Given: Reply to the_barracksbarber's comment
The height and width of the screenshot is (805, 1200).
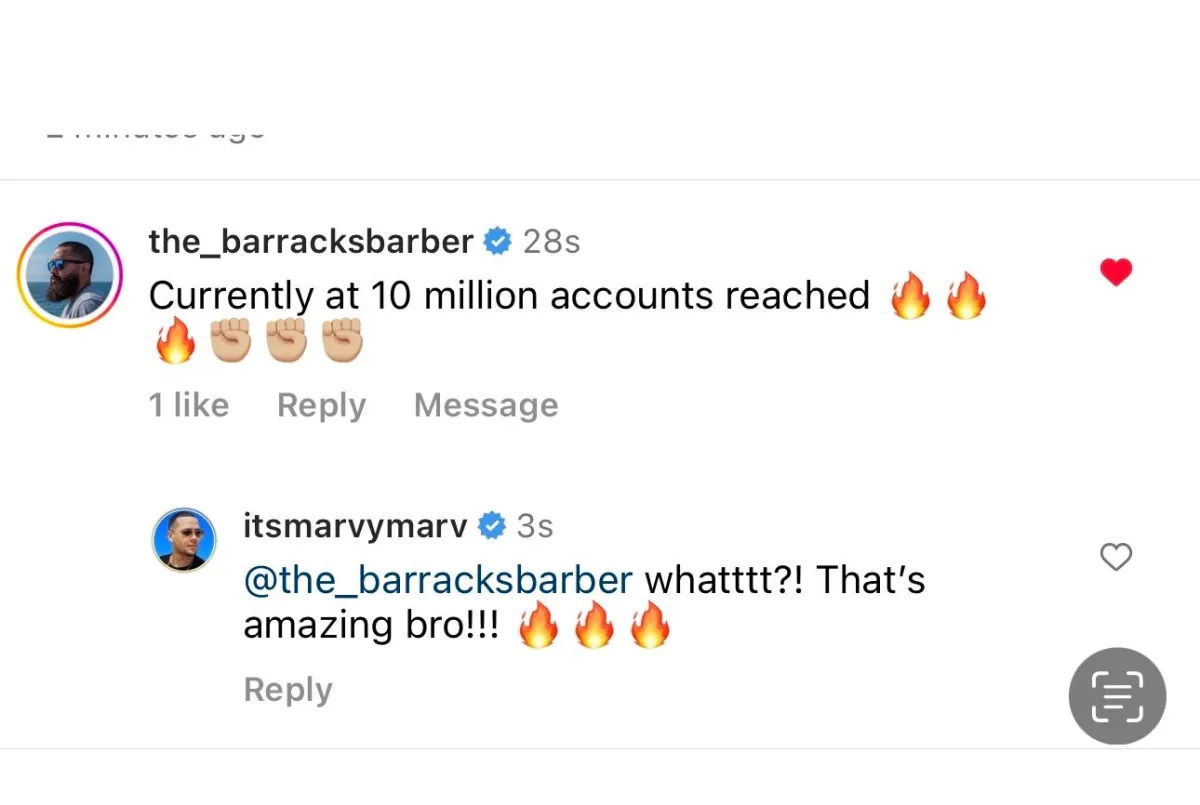Looking at the screenshot, I should [x=321, y=405].
